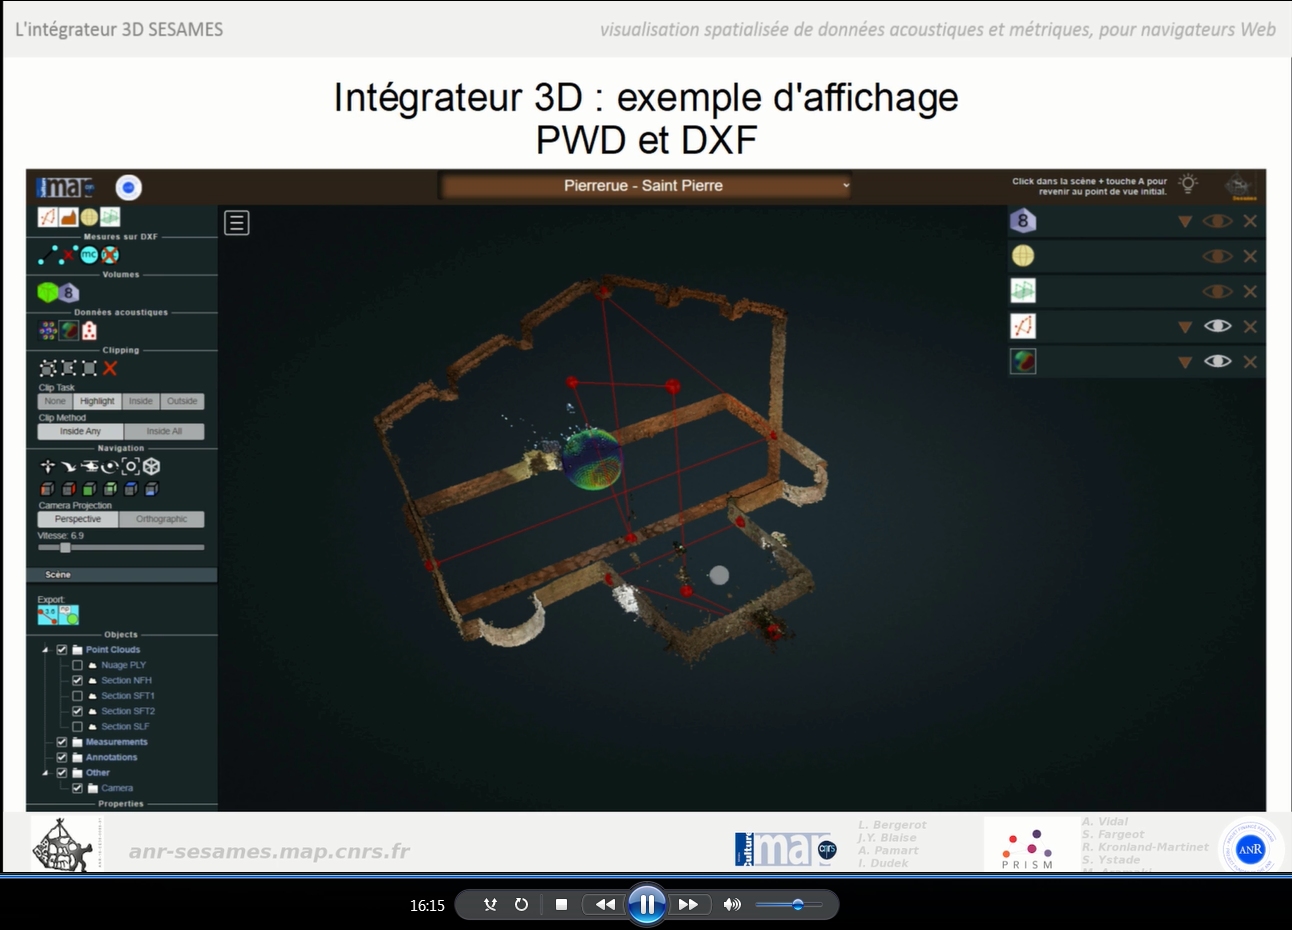Uncheck the Measurements checkbox
The width and height of the screenshot is (1292, 930).
[x=62, y=742]
